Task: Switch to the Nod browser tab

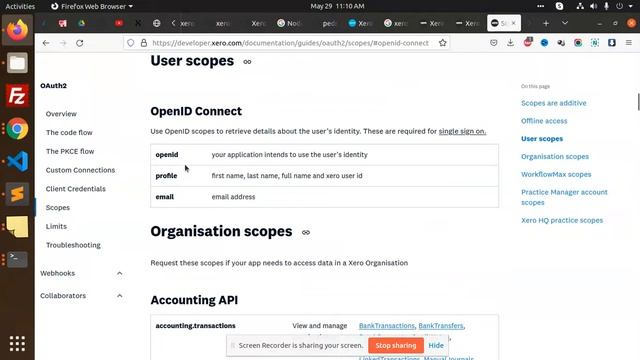Action: (290, 23)
